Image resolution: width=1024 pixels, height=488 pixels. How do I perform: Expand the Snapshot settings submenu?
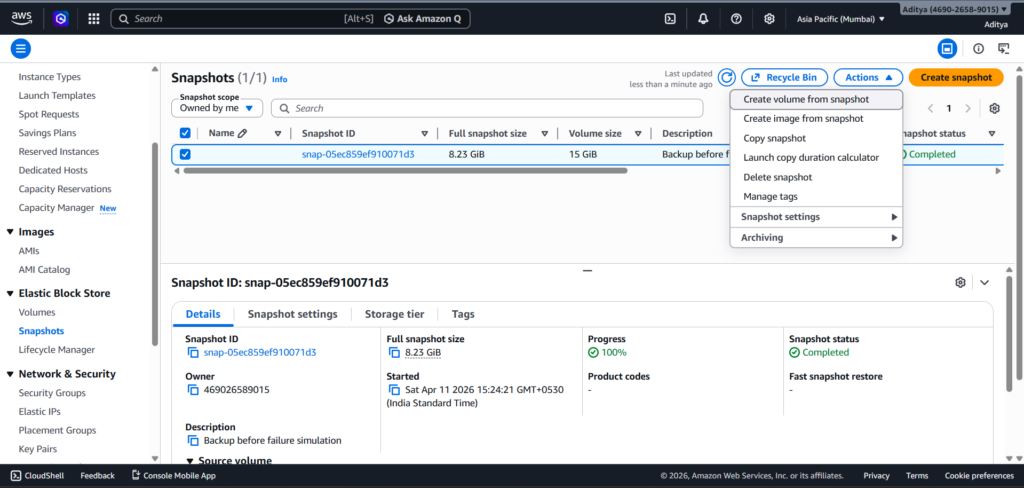pyautogui.click(x=816, y=217)
